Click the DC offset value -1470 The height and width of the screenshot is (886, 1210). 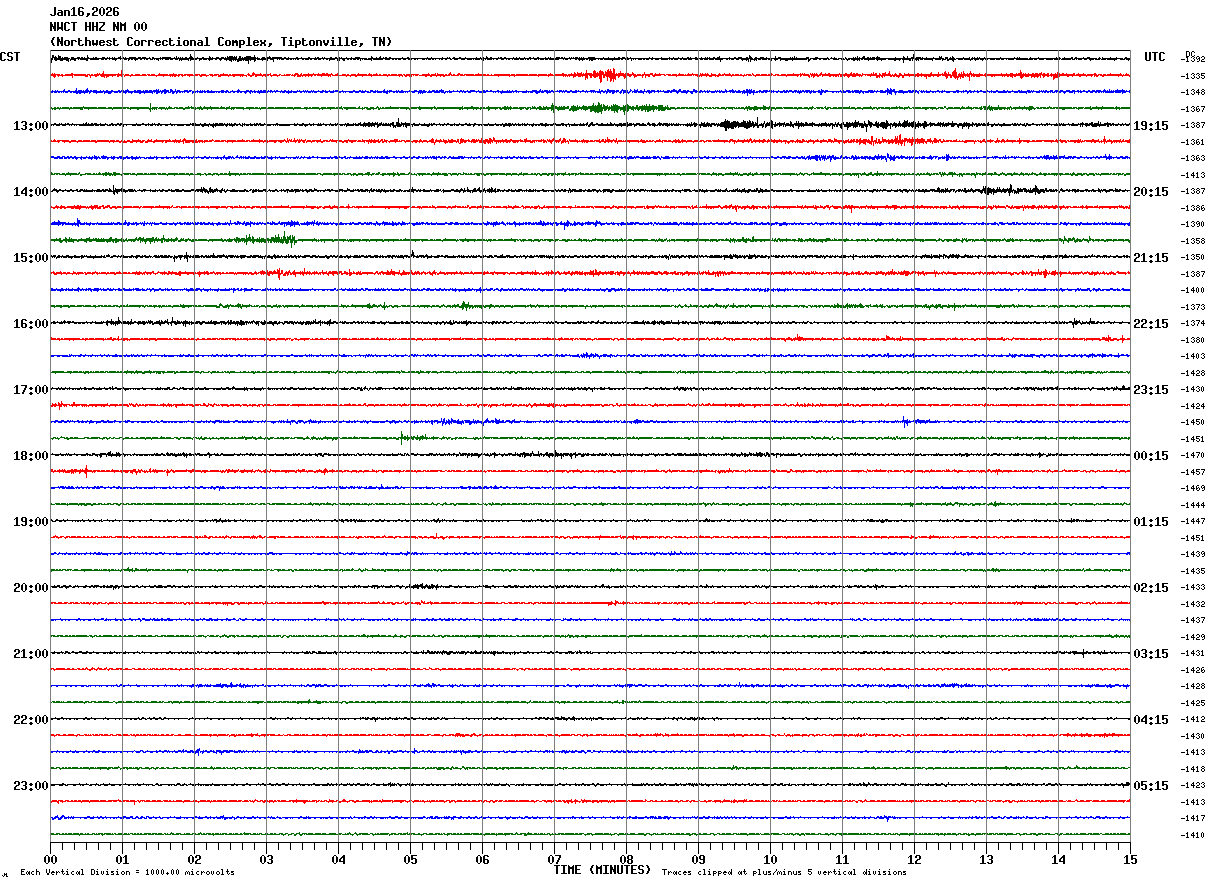(1192, 455)
